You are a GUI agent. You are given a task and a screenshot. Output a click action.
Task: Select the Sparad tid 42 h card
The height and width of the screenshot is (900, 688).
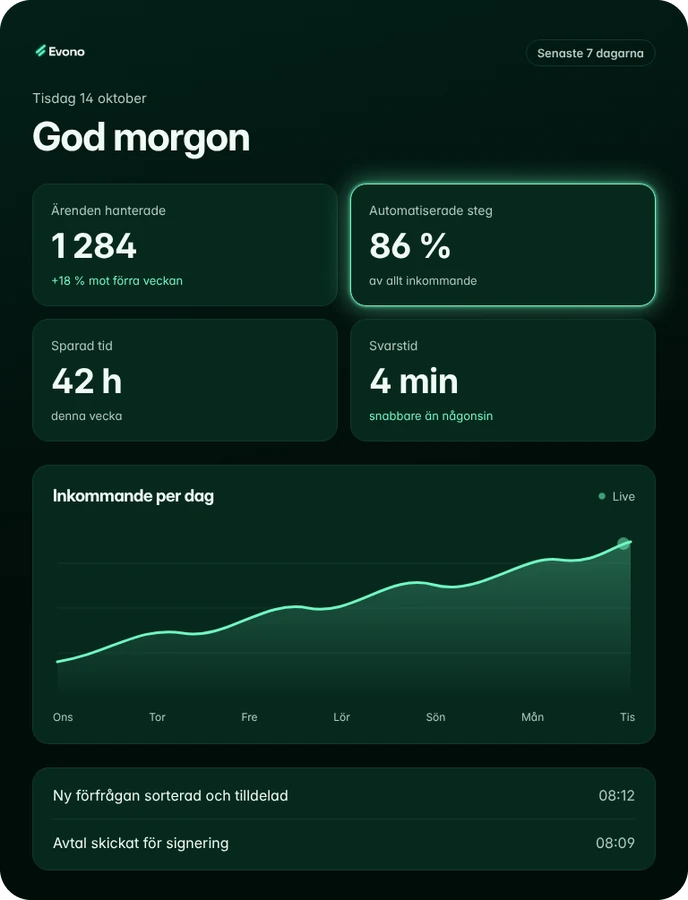[x=185, y=380]
